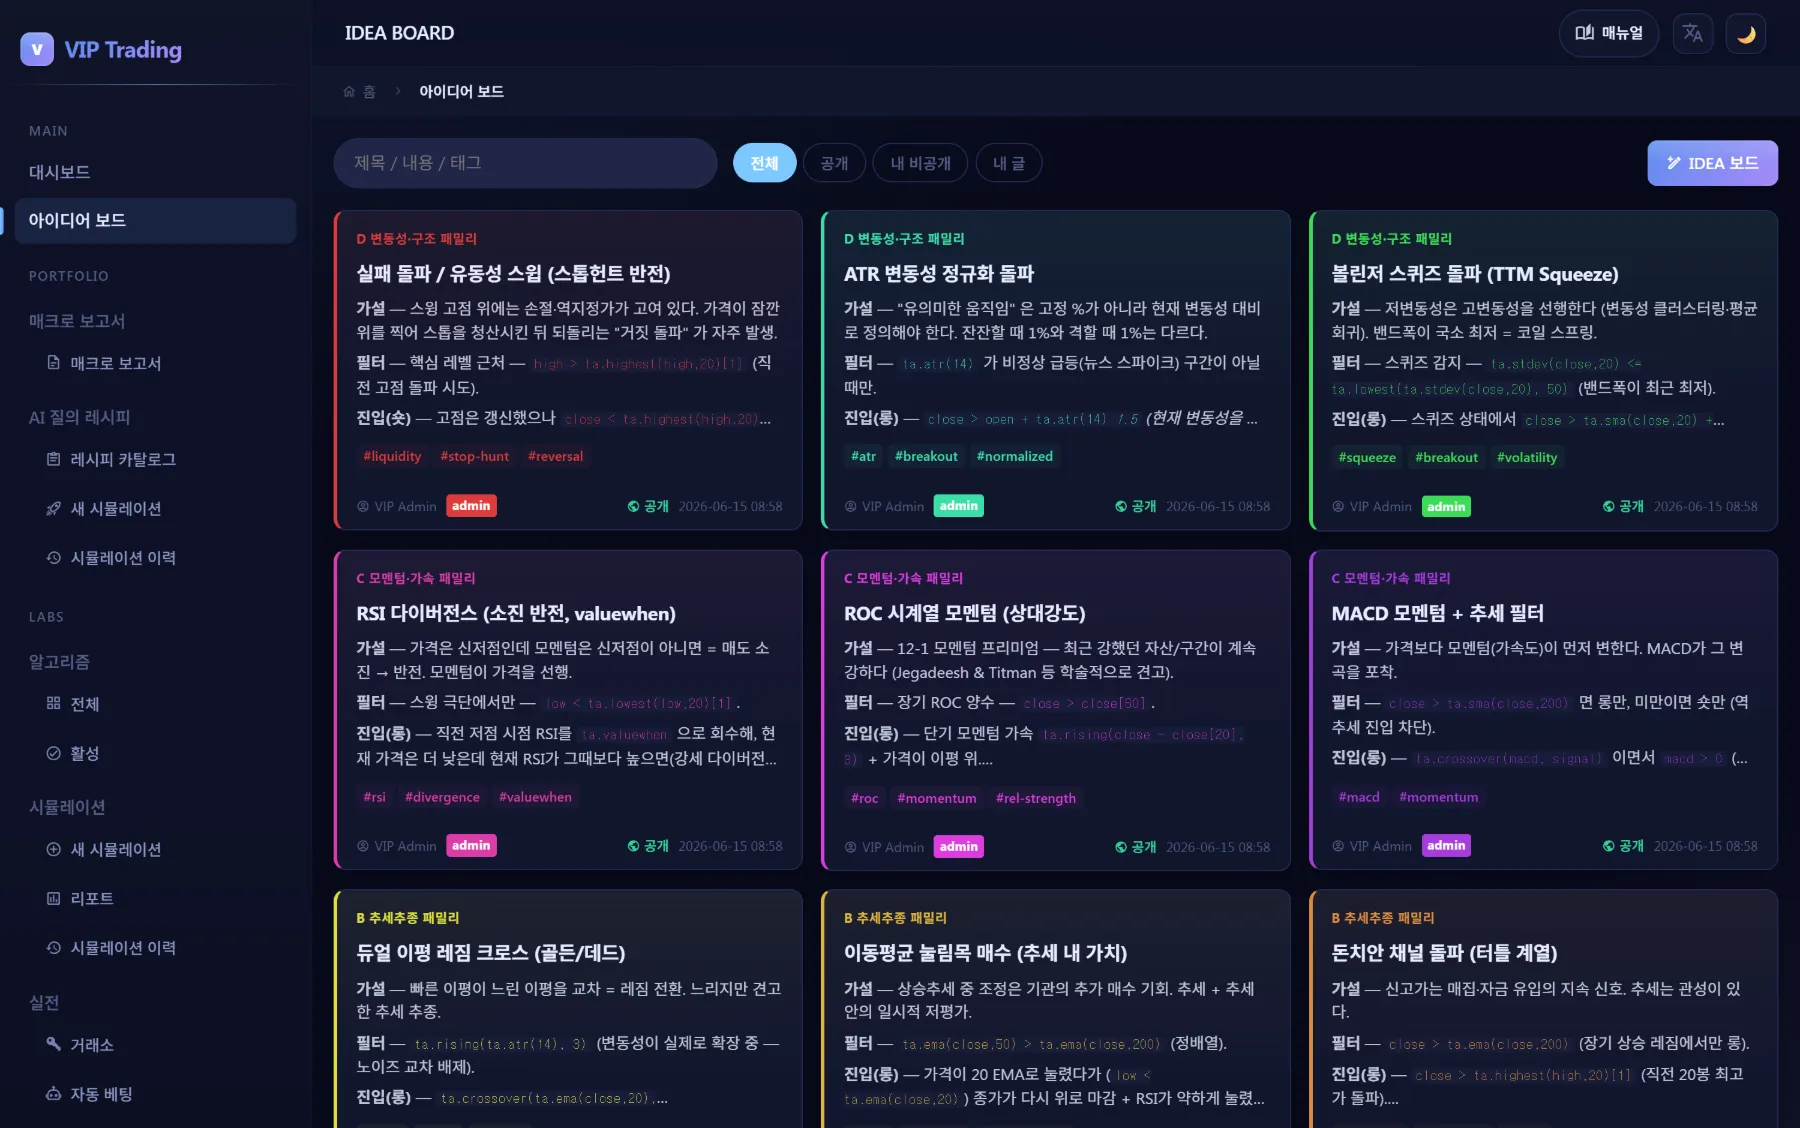Select the 내 글 filter tab
The image size is (1800, 1128).
(1009, 163)
